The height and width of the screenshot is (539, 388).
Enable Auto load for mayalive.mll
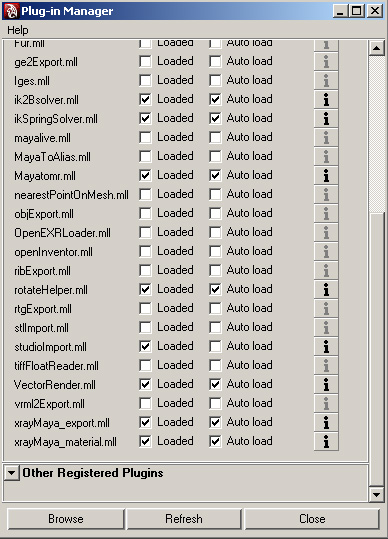[x=215, y=138]
